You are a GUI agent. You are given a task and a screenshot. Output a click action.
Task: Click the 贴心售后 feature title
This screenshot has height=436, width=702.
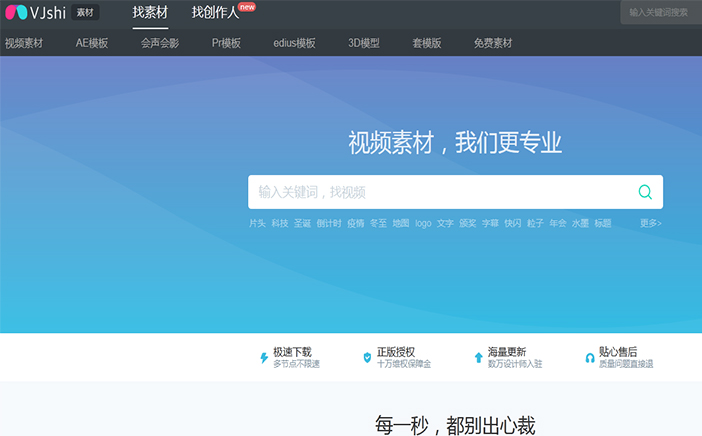pos(618,352)
